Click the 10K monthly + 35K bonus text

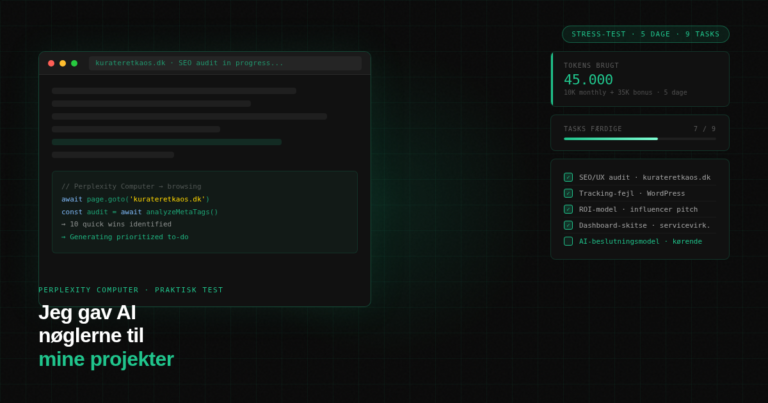click(x=625, y=93)
